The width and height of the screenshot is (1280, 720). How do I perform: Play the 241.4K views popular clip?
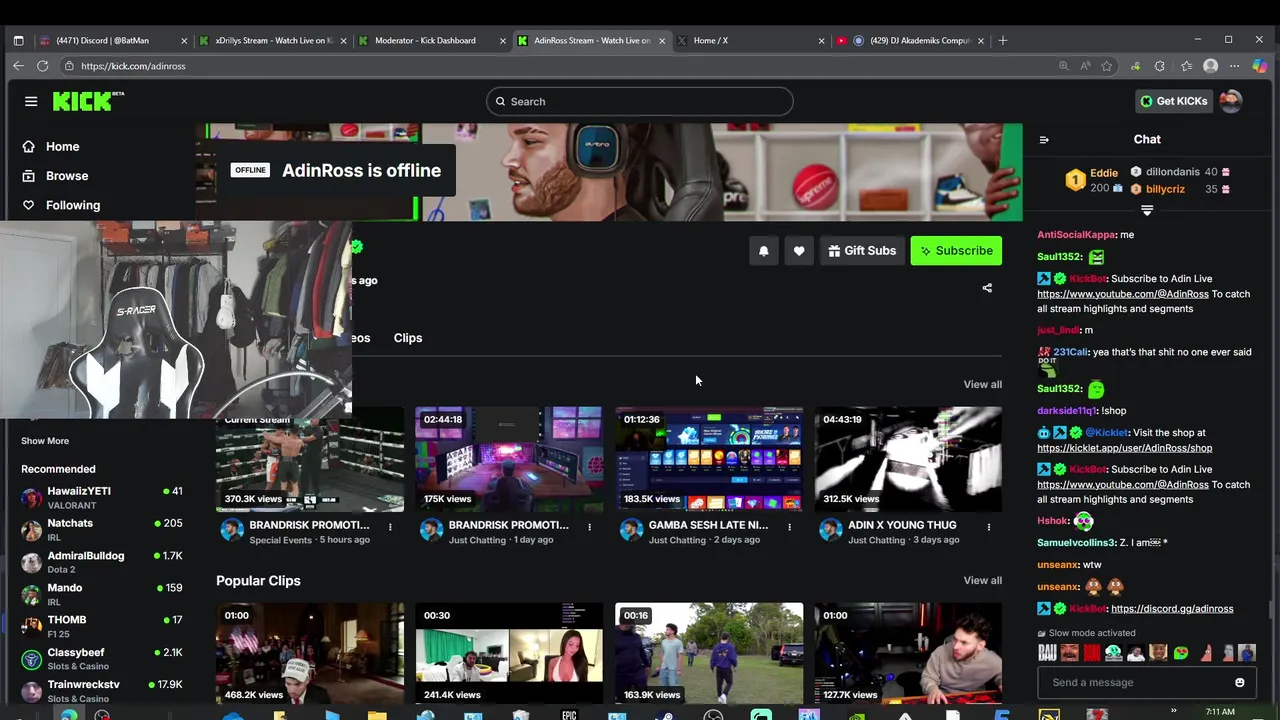tap(509, 652)
